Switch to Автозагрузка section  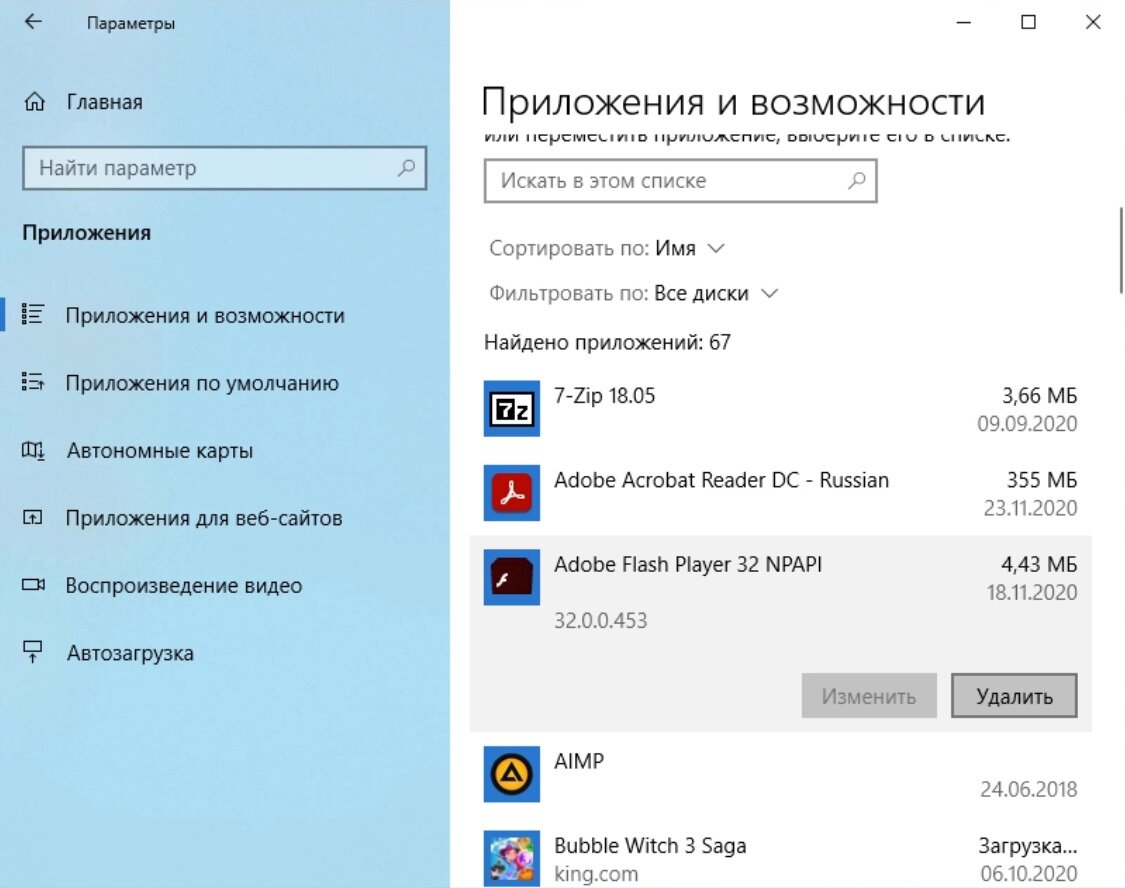click(x=130, y=653)
